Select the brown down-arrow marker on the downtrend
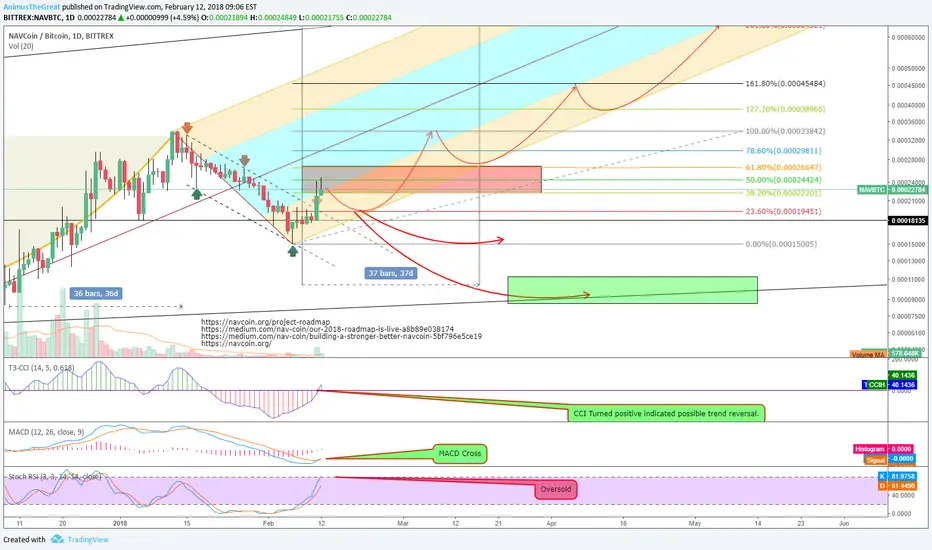The height and width of the screenshot is (550, 932). point(244,161)
